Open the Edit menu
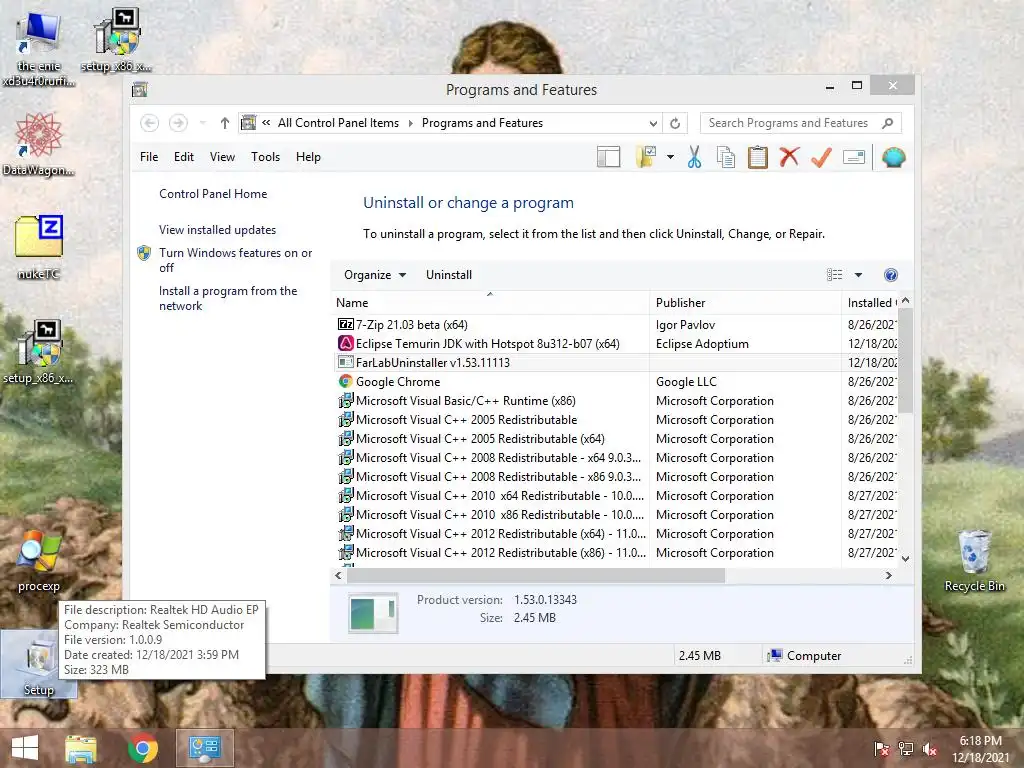 (184, 157)
